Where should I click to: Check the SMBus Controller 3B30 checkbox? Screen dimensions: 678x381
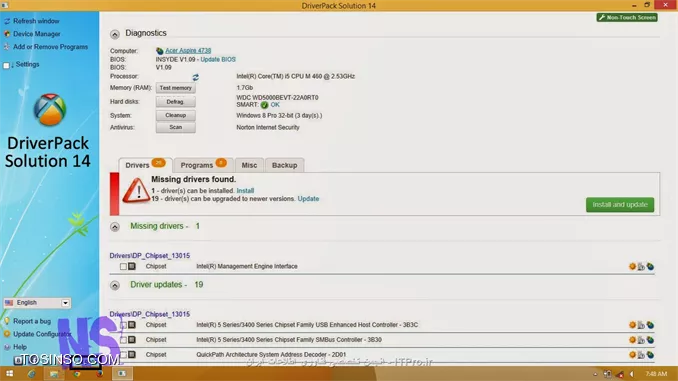pyautogui.click(x=123, y=340)
